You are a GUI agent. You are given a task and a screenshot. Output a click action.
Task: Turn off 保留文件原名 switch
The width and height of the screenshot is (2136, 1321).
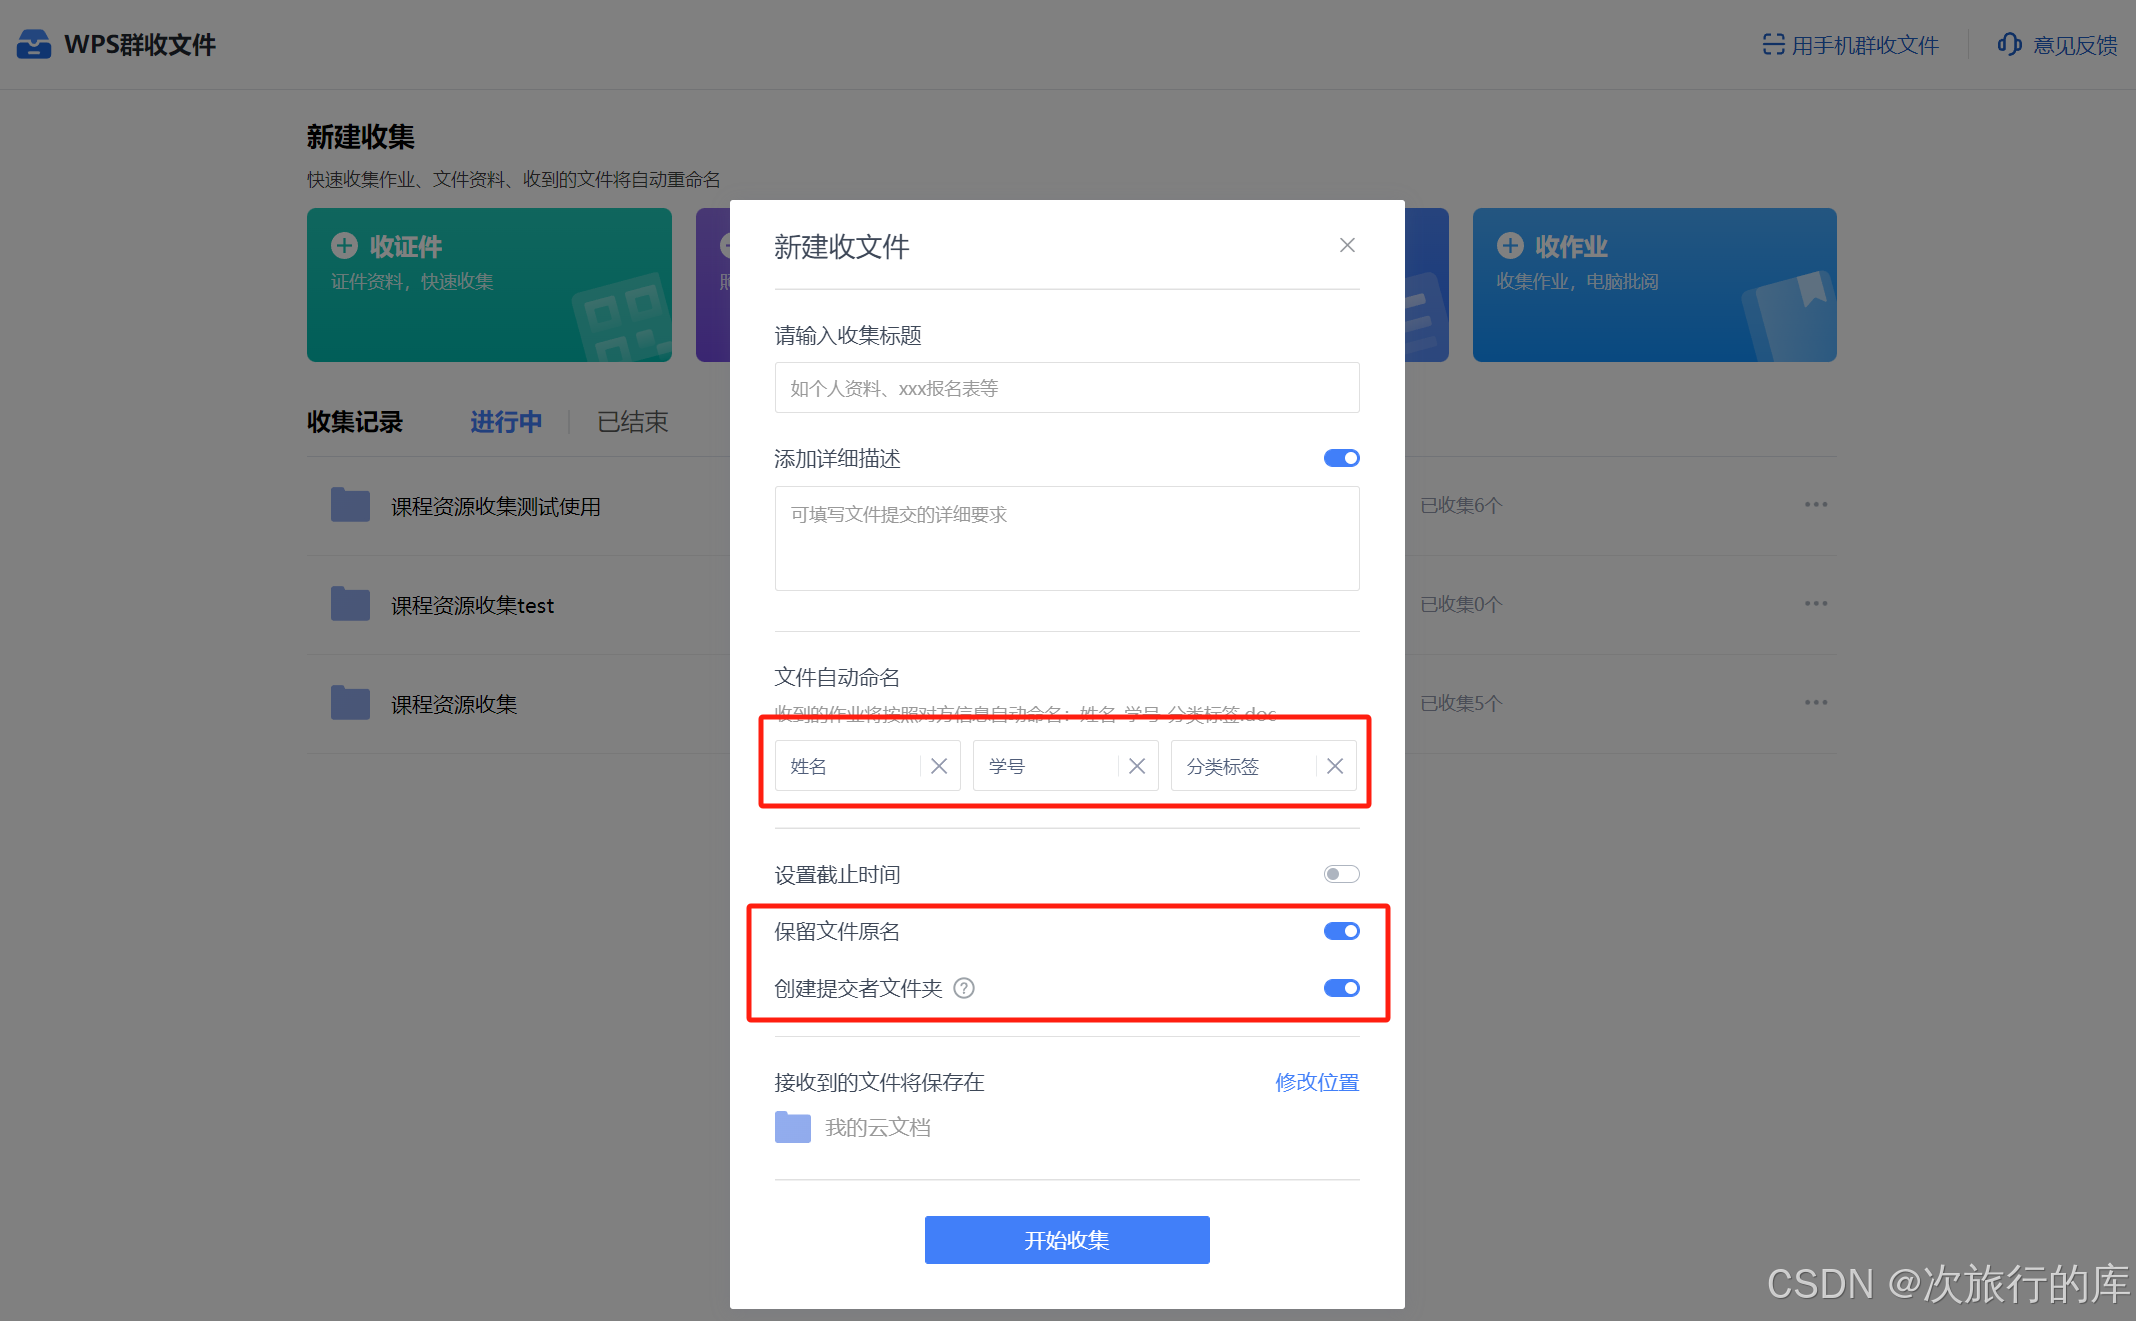point(1341,931)
